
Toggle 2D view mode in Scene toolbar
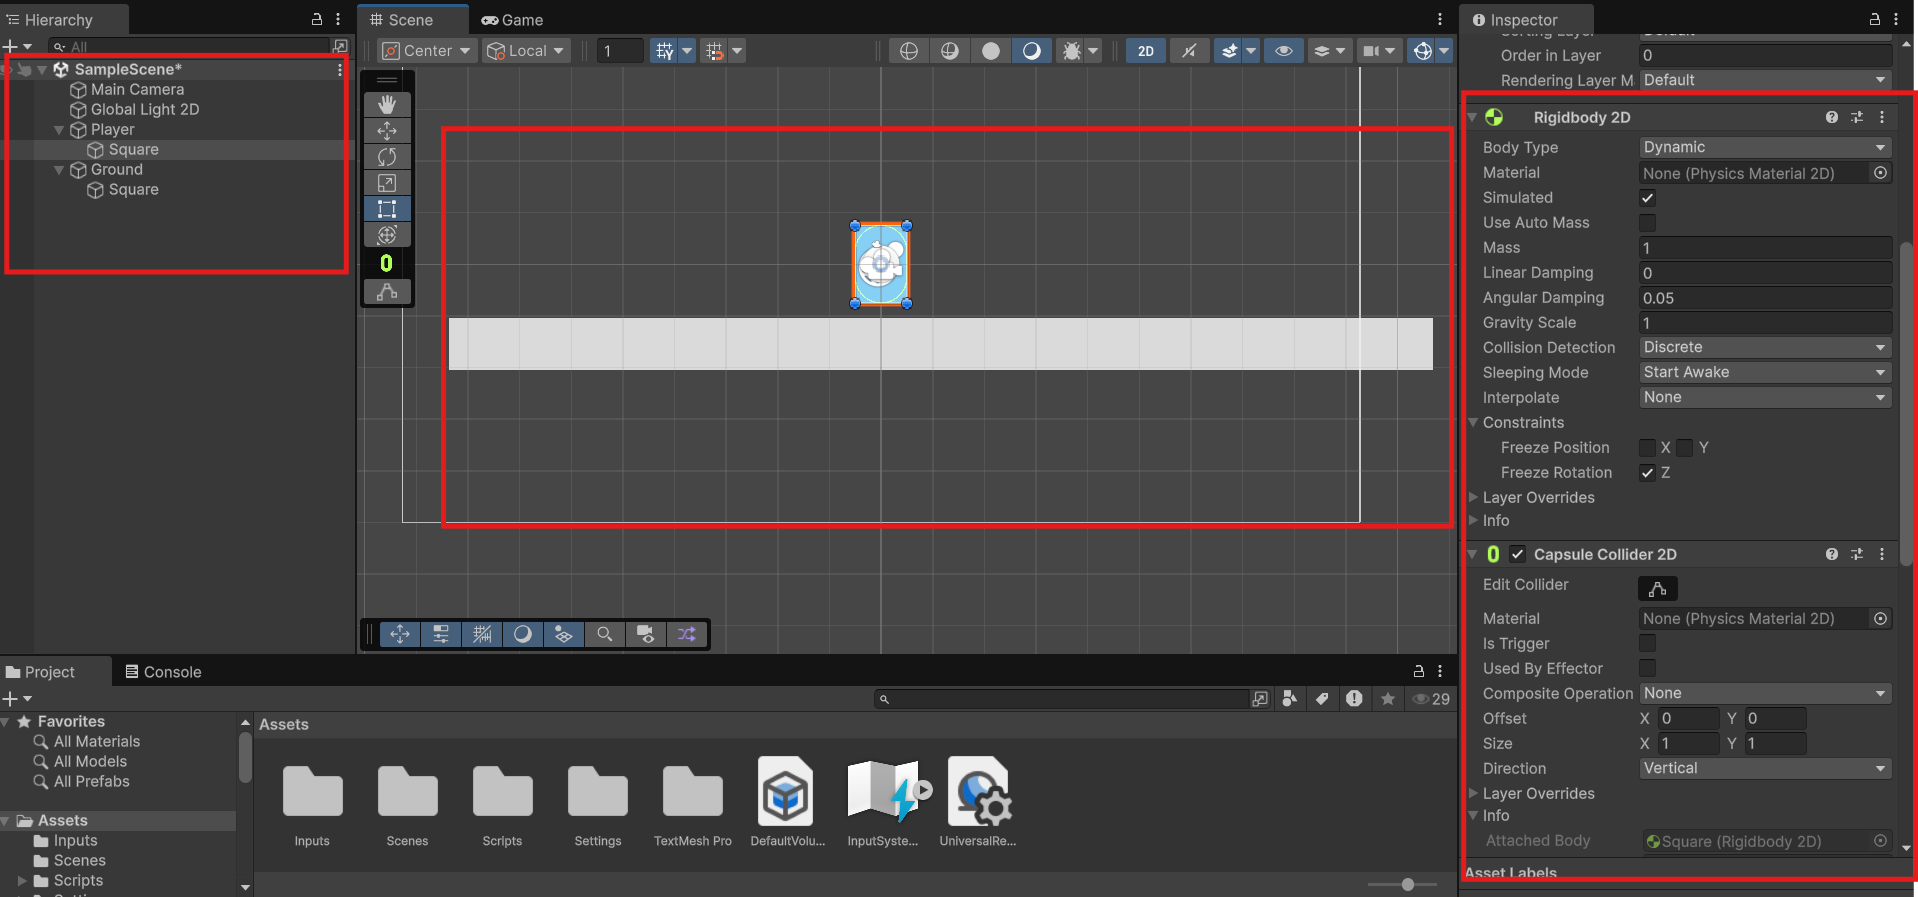pos(1146,51)
